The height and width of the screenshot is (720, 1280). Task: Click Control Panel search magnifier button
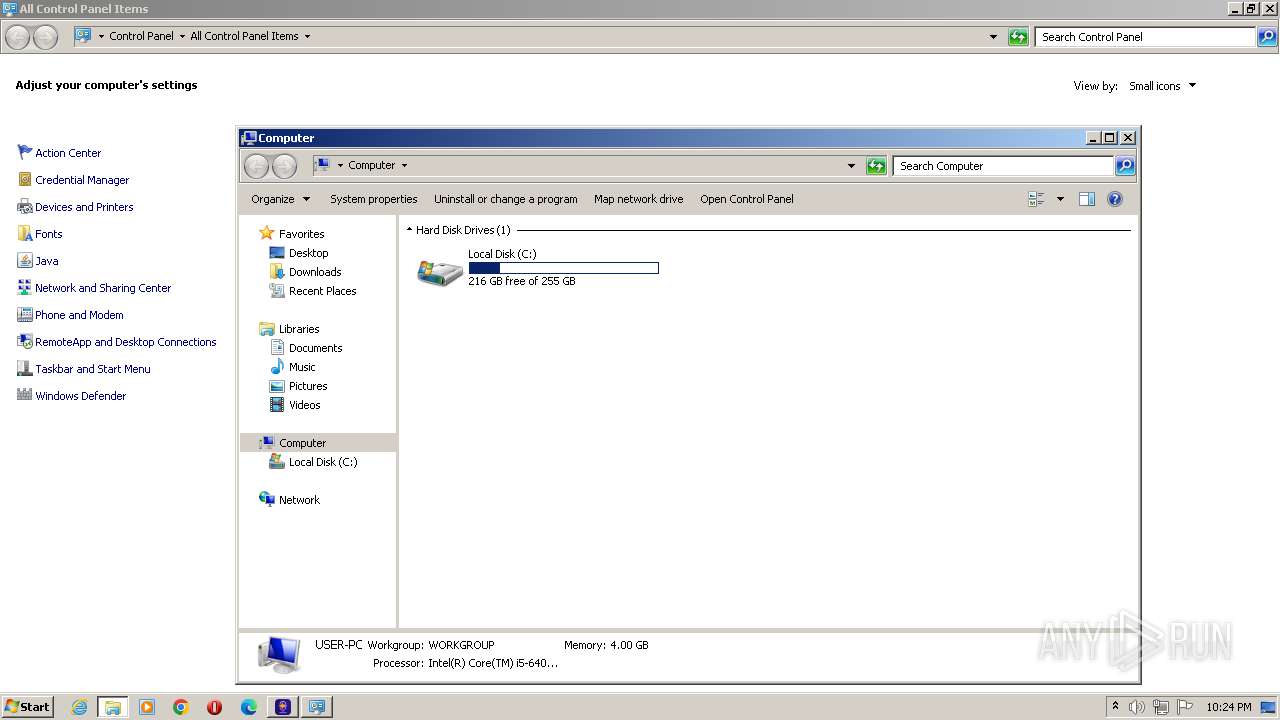coord(1268,37)
